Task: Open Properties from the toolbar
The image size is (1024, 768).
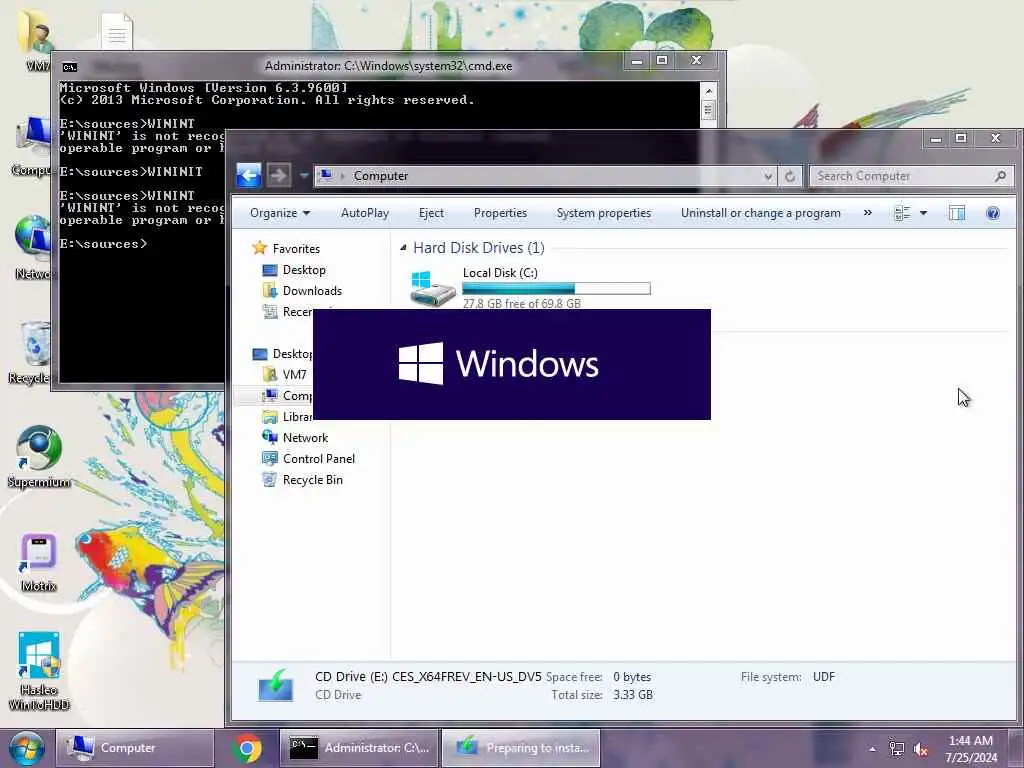Action: 500,213
